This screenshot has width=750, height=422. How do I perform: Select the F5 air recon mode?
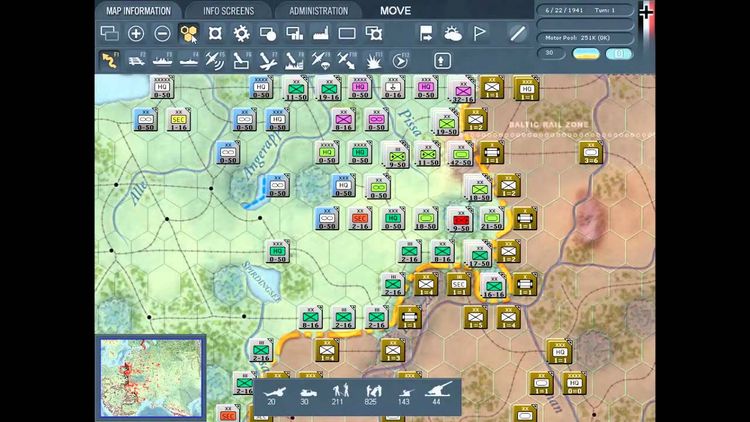(x=215, y=61)
